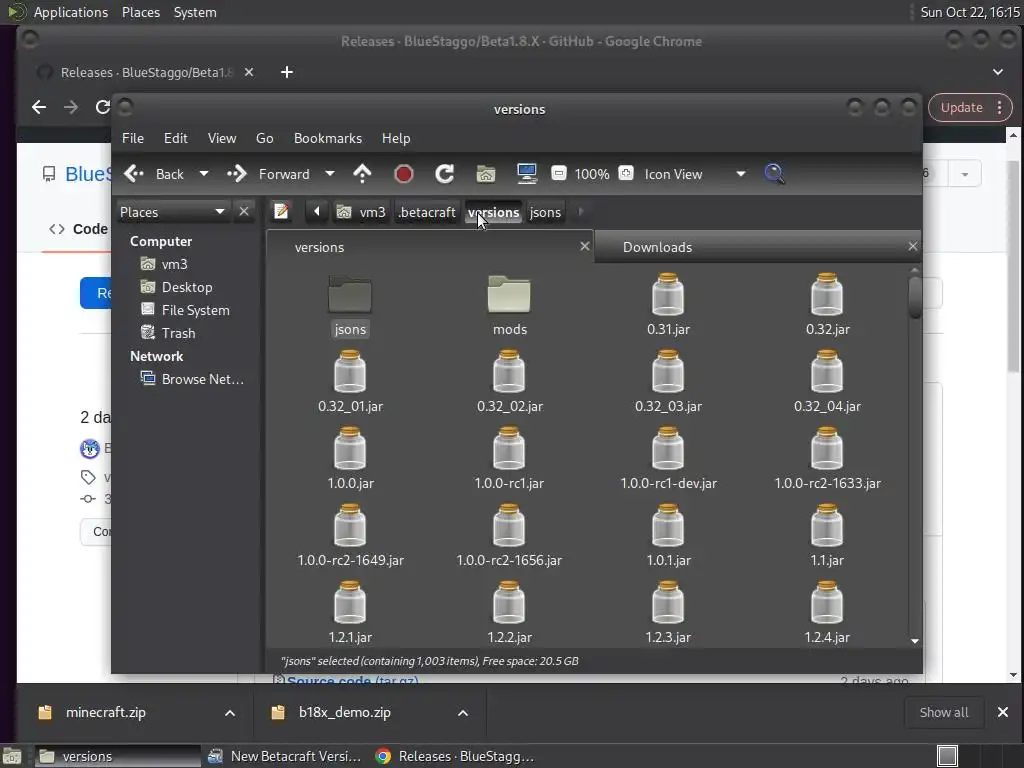Click the Search magnifier icon

[x=774, y=174]
